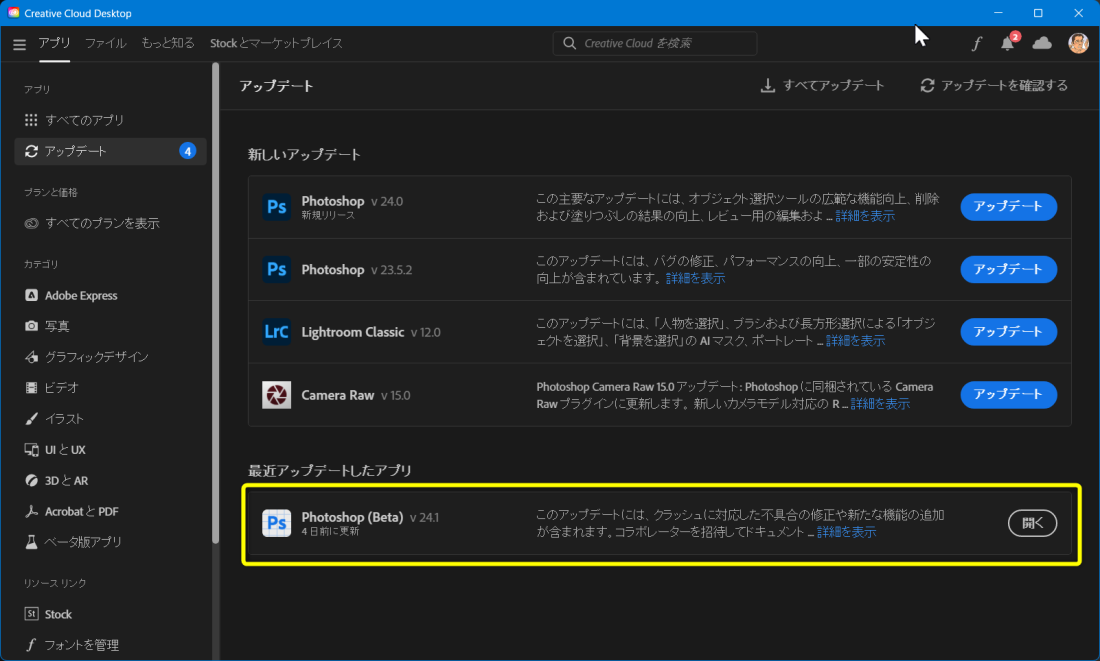Click the sidebar vertical scrollbar
This screenshot has height=661, width=1100.
coord(215,302)
